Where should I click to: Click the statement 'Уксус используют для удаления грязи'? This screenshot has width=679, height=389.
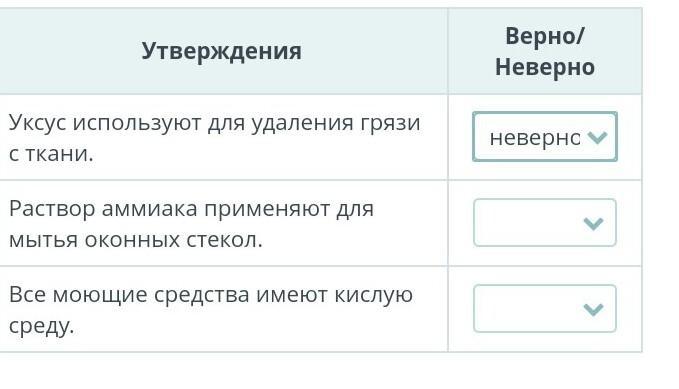click(214, 123)
